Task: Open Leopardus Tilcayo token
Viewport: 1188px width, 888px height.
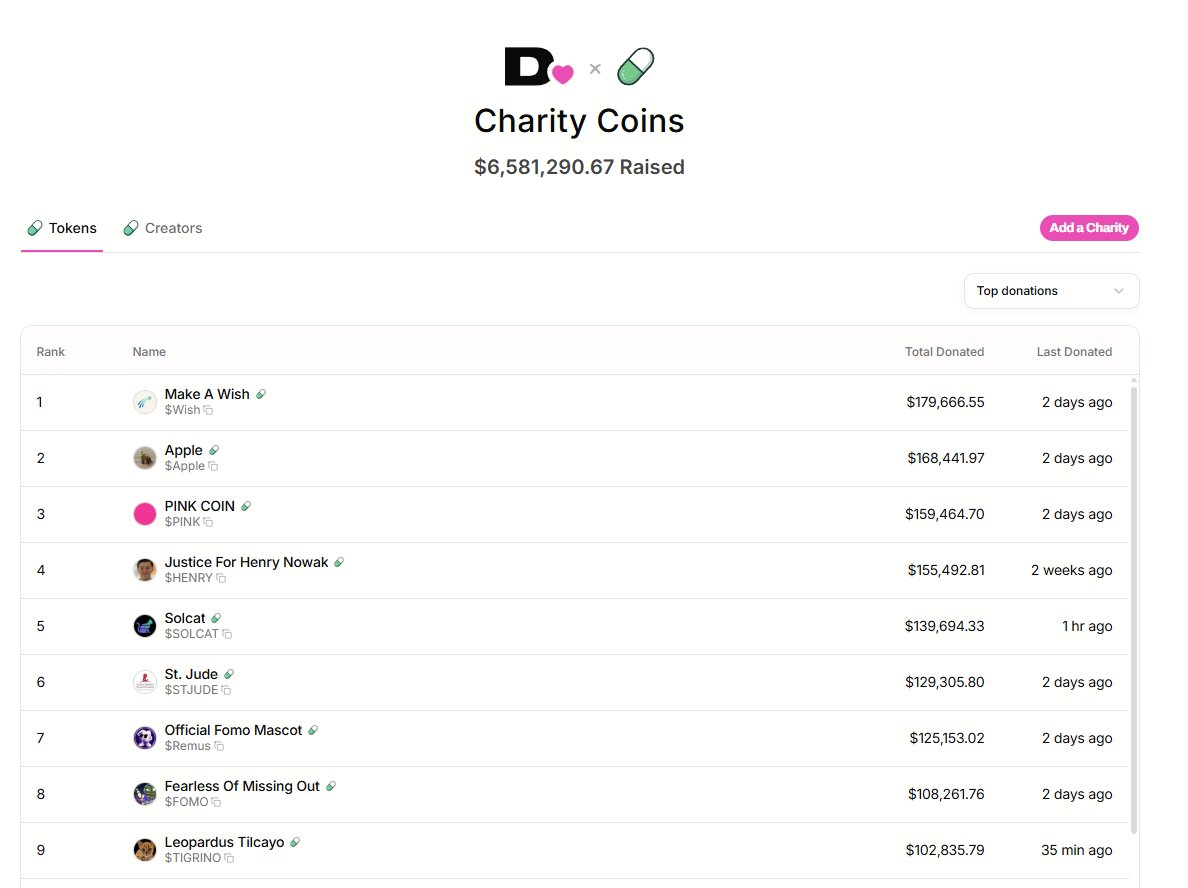Action: pos(224,843)
